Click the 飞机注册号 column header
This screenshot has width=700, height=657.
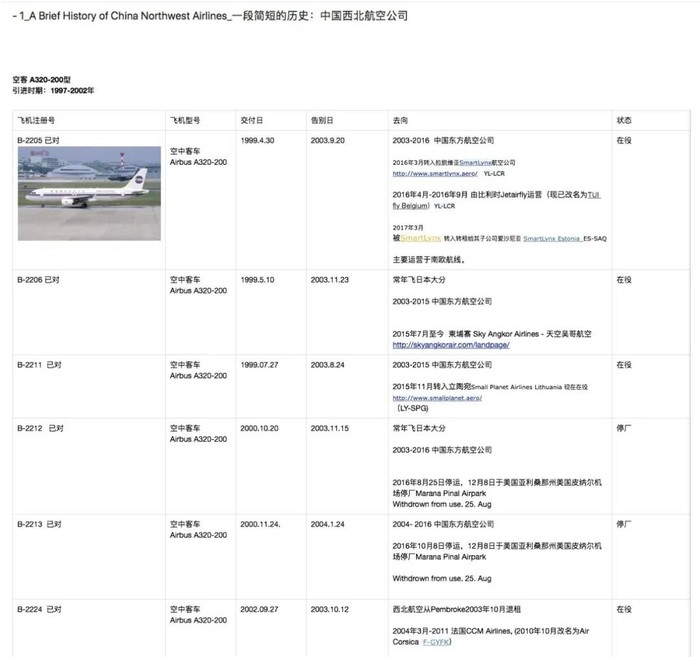point(36,120)
